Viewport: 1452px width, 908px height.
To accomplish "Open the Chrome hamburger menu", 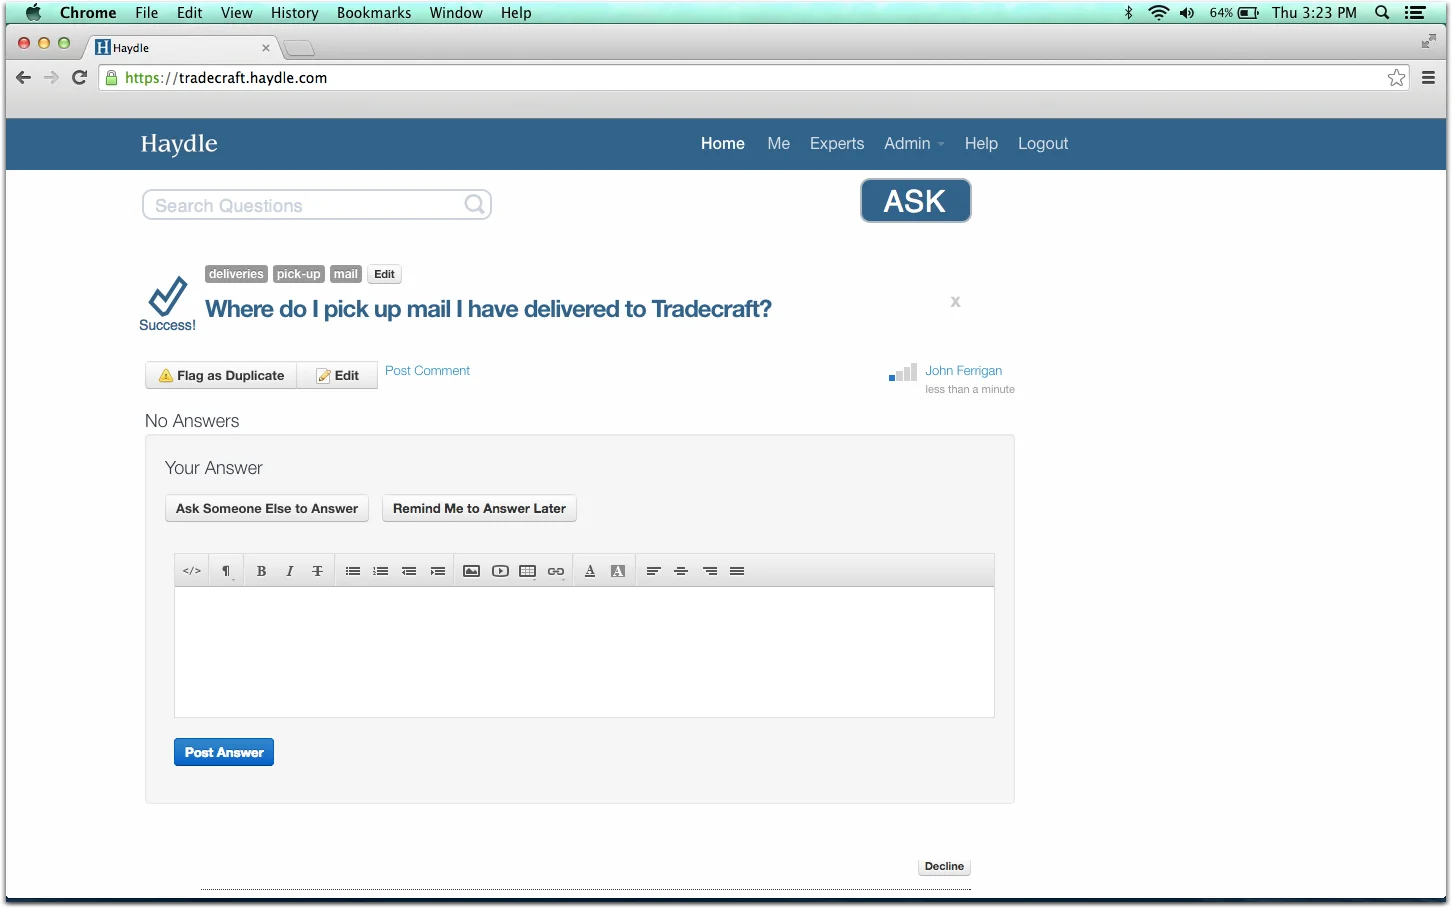I will click(x=1428, y=78).
